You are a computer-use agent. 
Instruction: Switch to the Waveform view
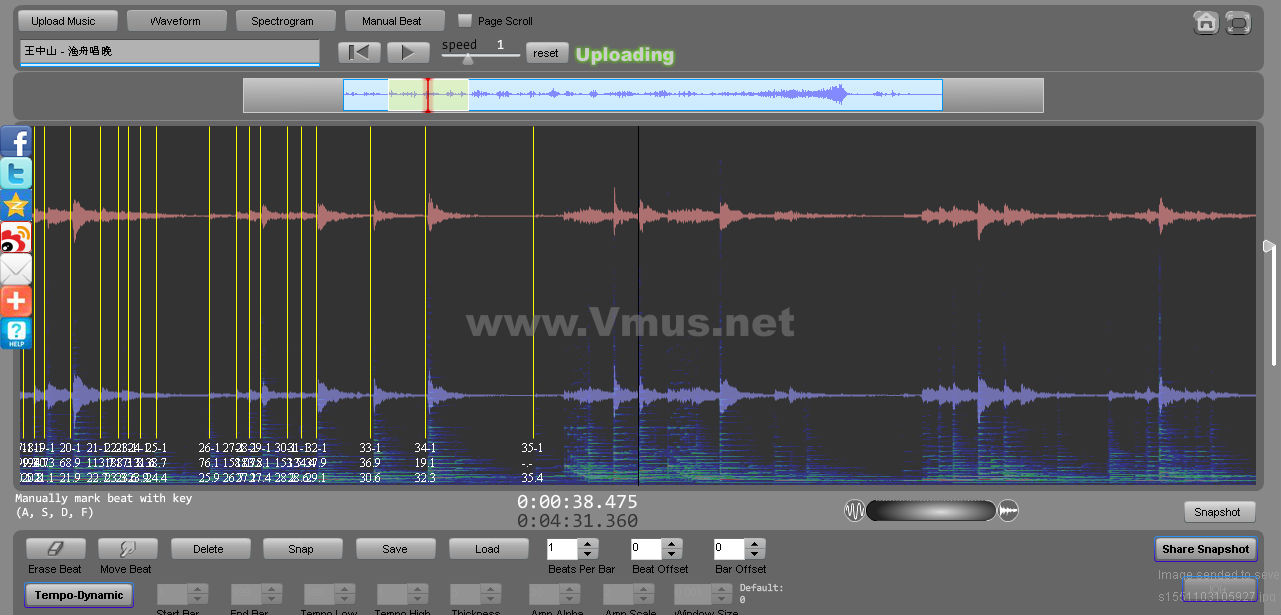pos(175,21)
